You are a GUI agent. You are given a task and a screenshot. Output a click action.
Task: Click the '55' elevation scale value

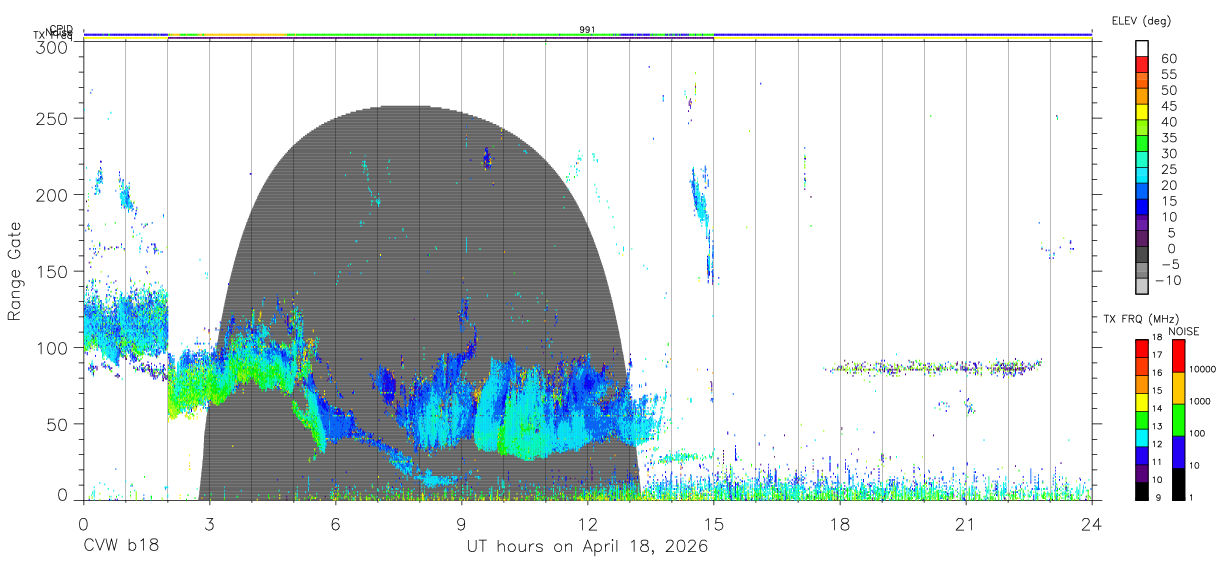(x=1168, y=74)
